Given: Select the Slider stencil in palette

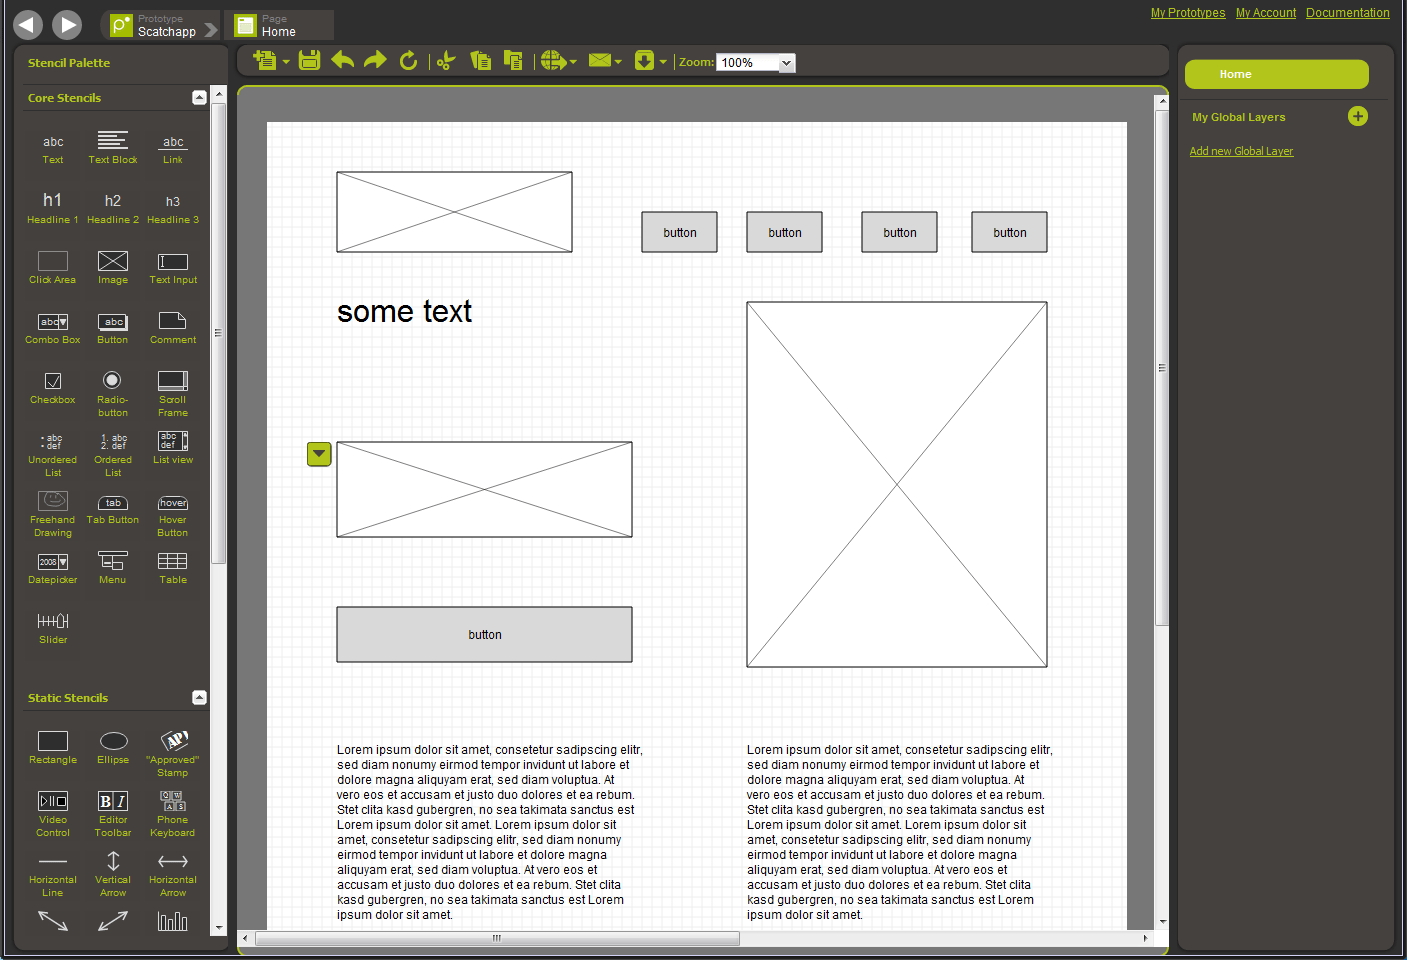Looking at the screenshot, I should pos(53,627).
